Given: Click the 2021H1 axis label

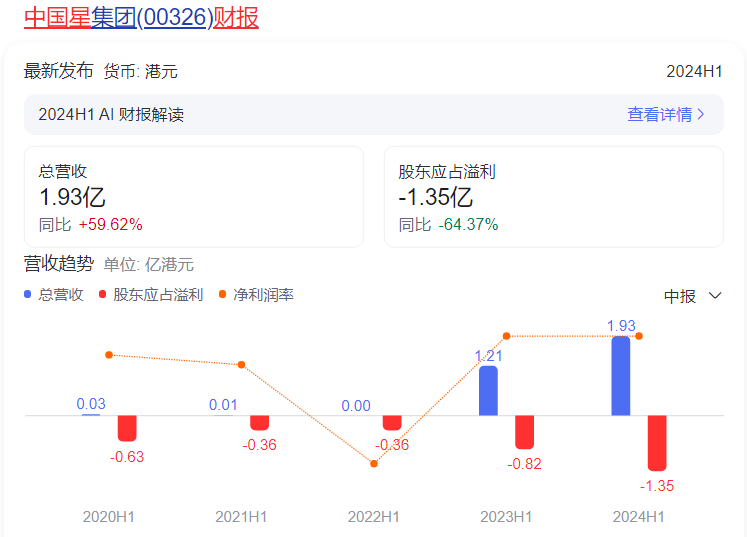Looking at the screenshot, I should tap(241, 517).
